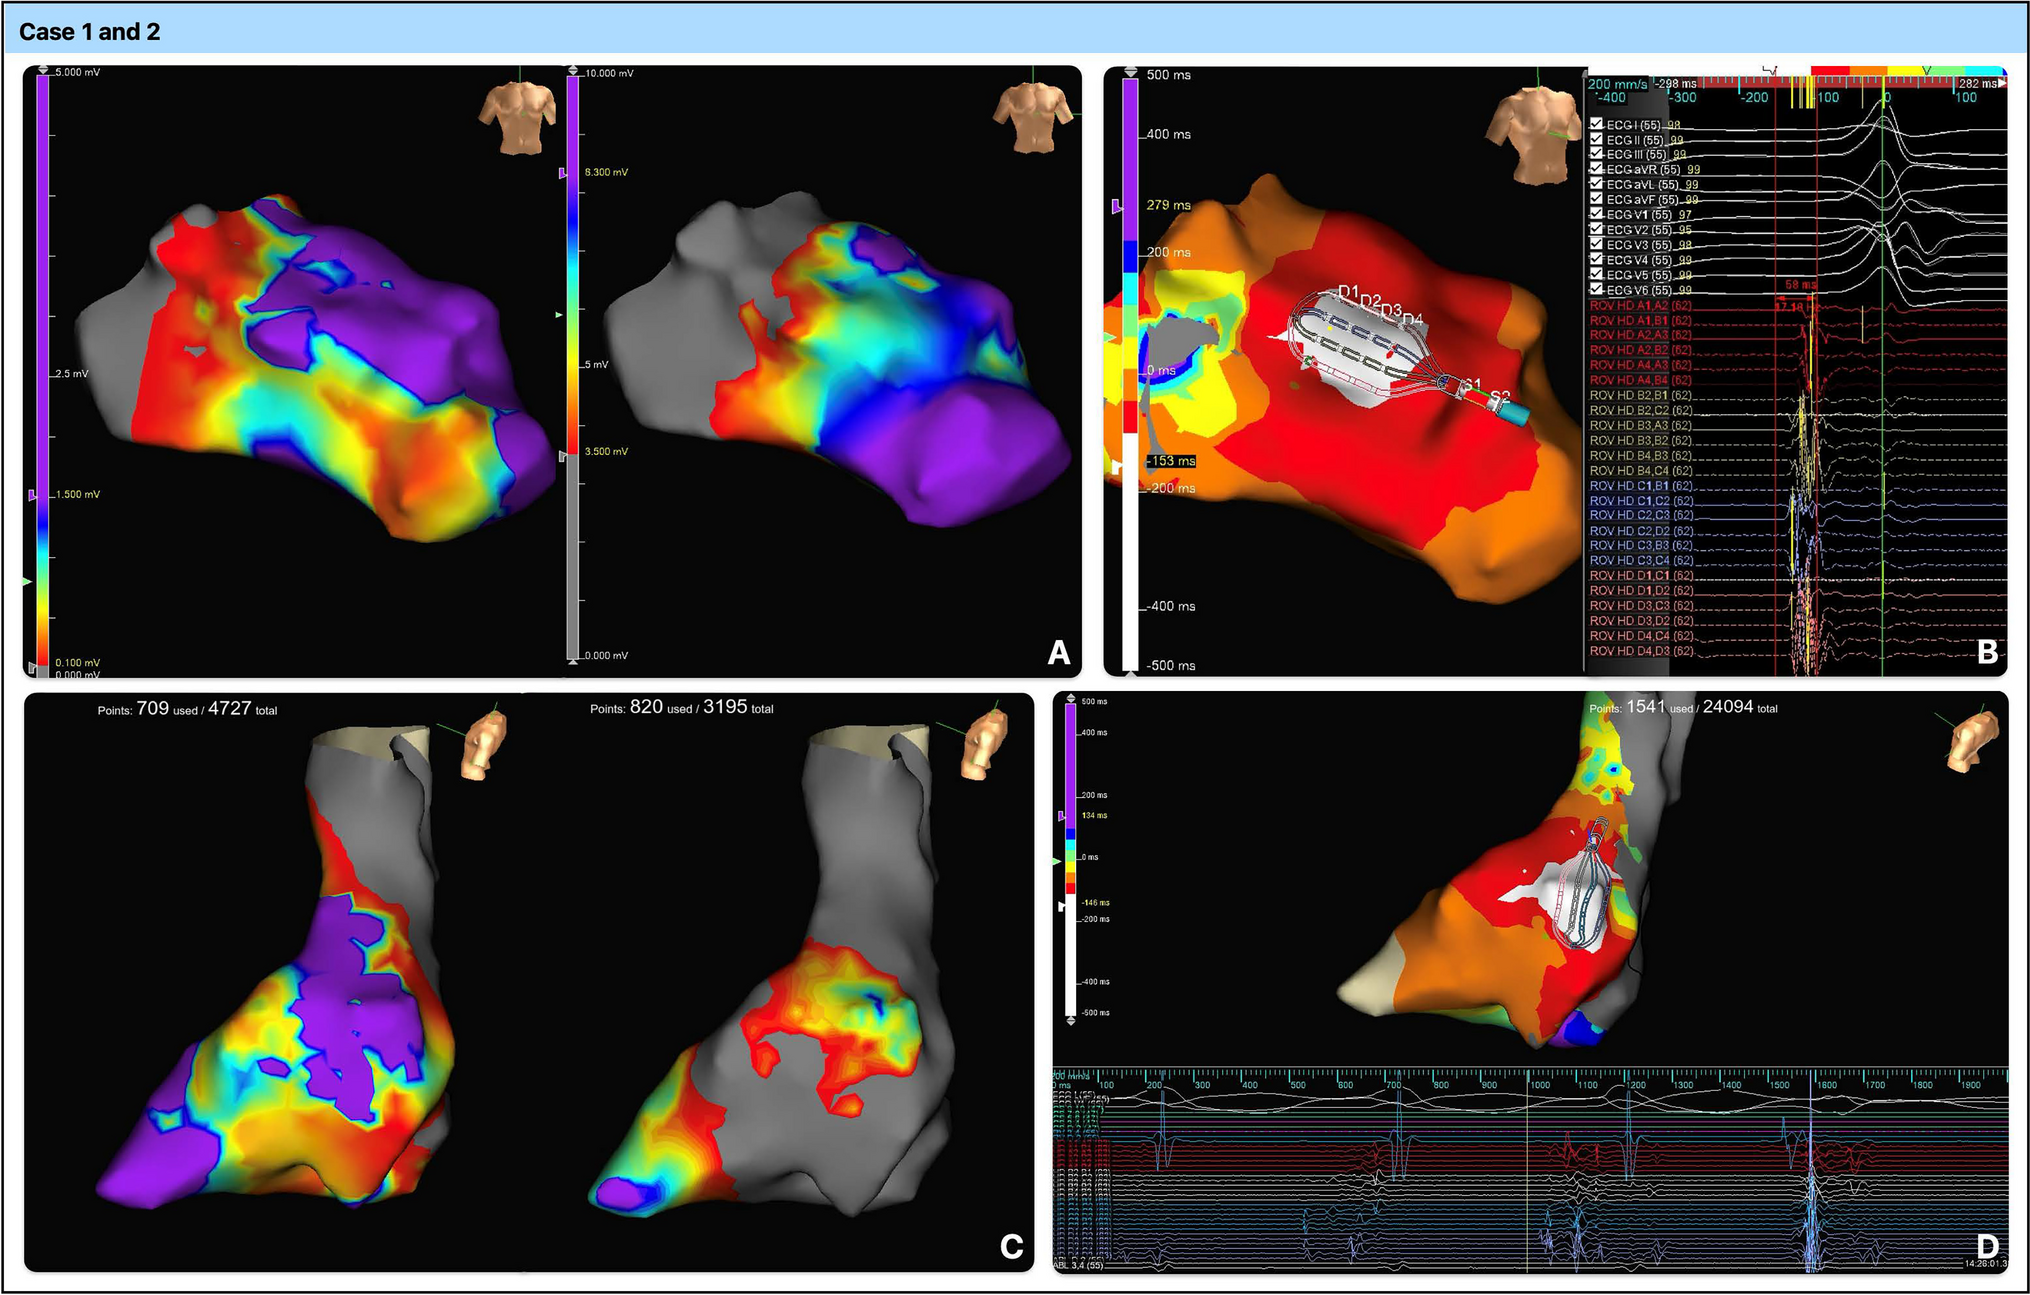This screenshot has width=2030, height=1295.
Task: Click the green 0 ms marker on panel D scale
Action: [x=1057, y=861]
